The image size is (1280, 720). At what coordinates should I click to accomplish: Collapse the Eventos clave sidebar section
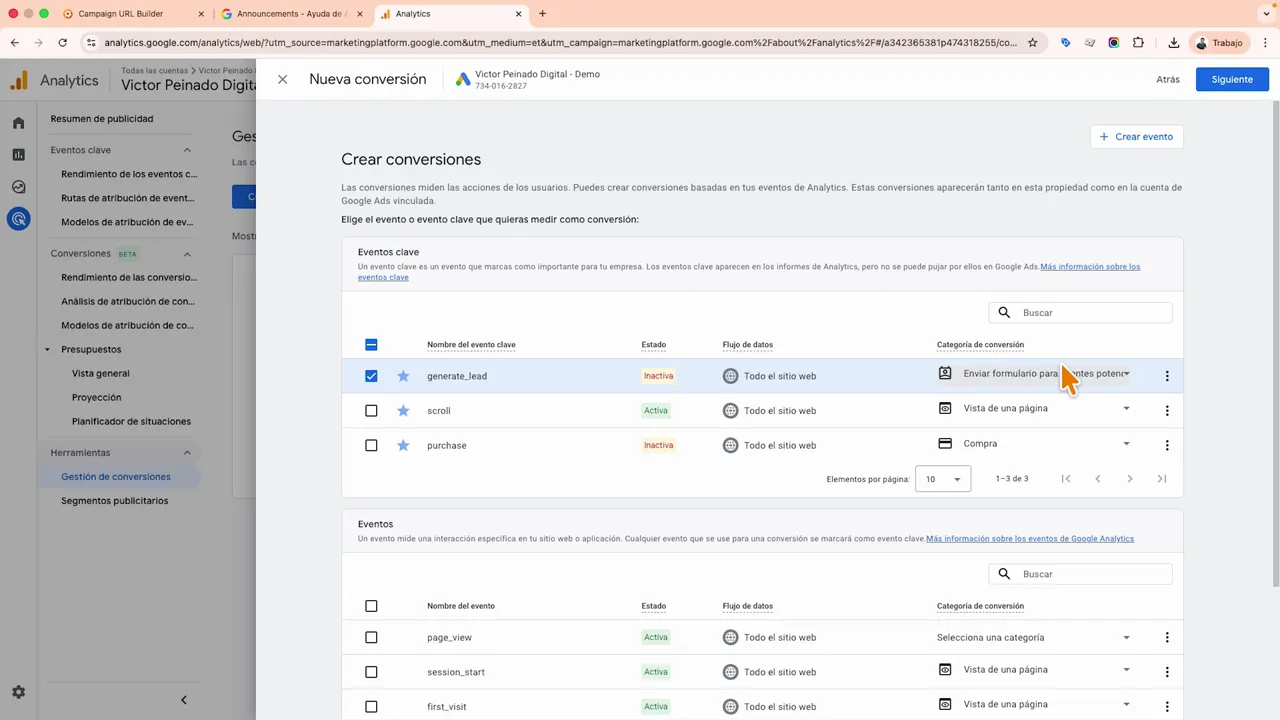pos(187,150)
